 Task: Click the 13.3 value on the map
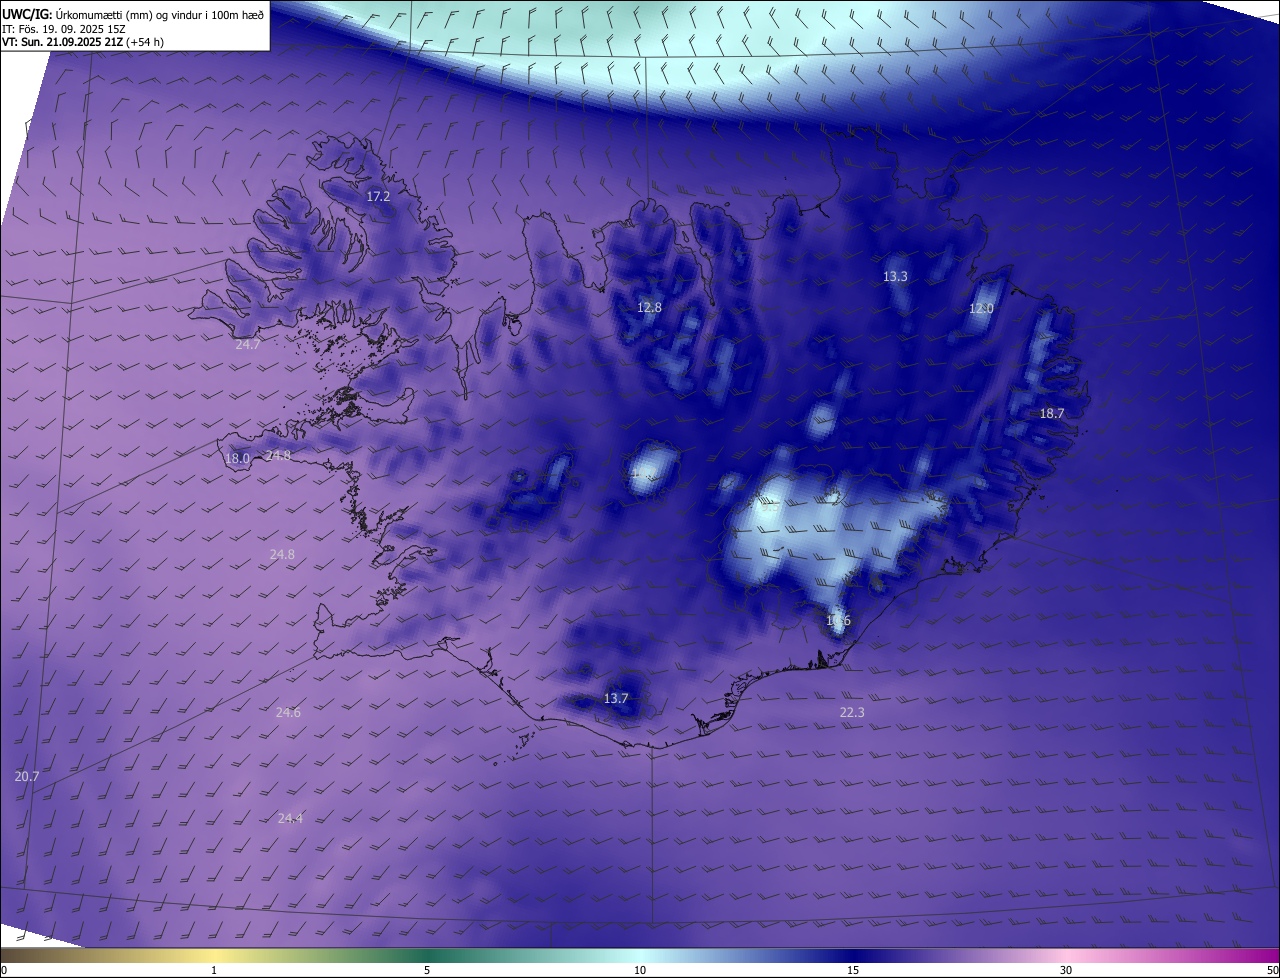coord(895,276)
